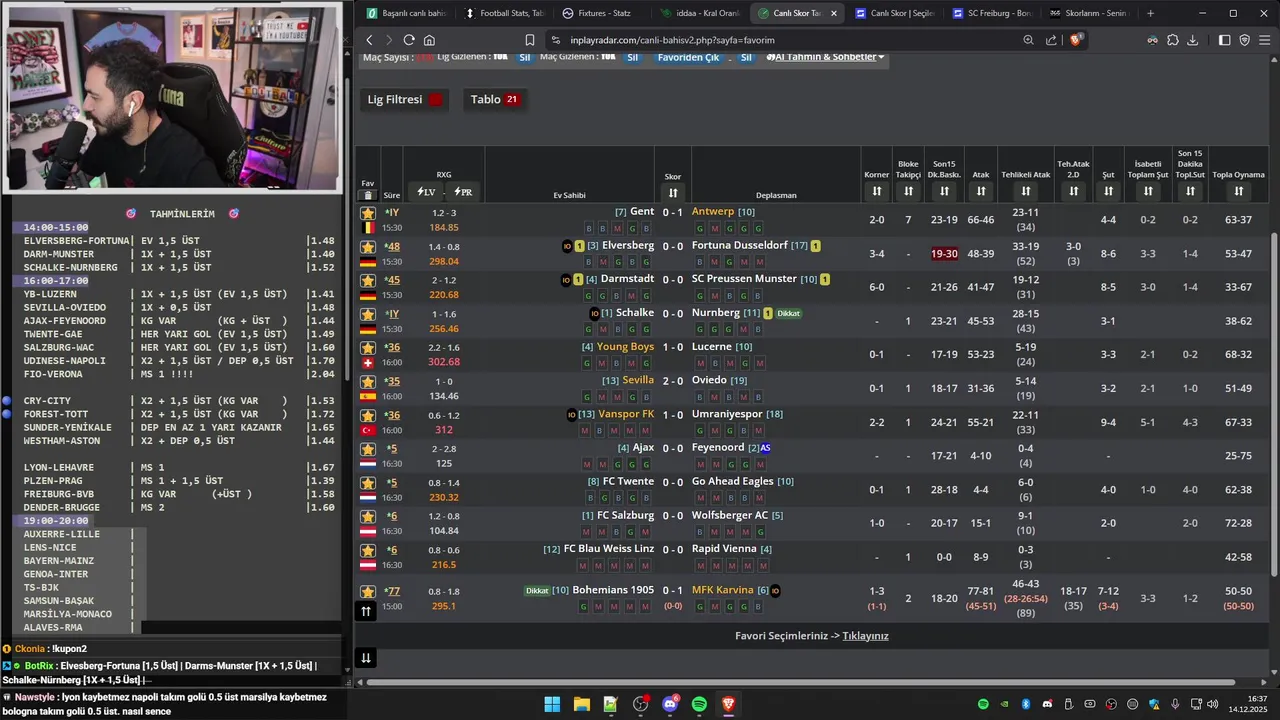Sort by Bloke Takipçi column arrows
The image size is (1280, 720).
tap(908, 191)
